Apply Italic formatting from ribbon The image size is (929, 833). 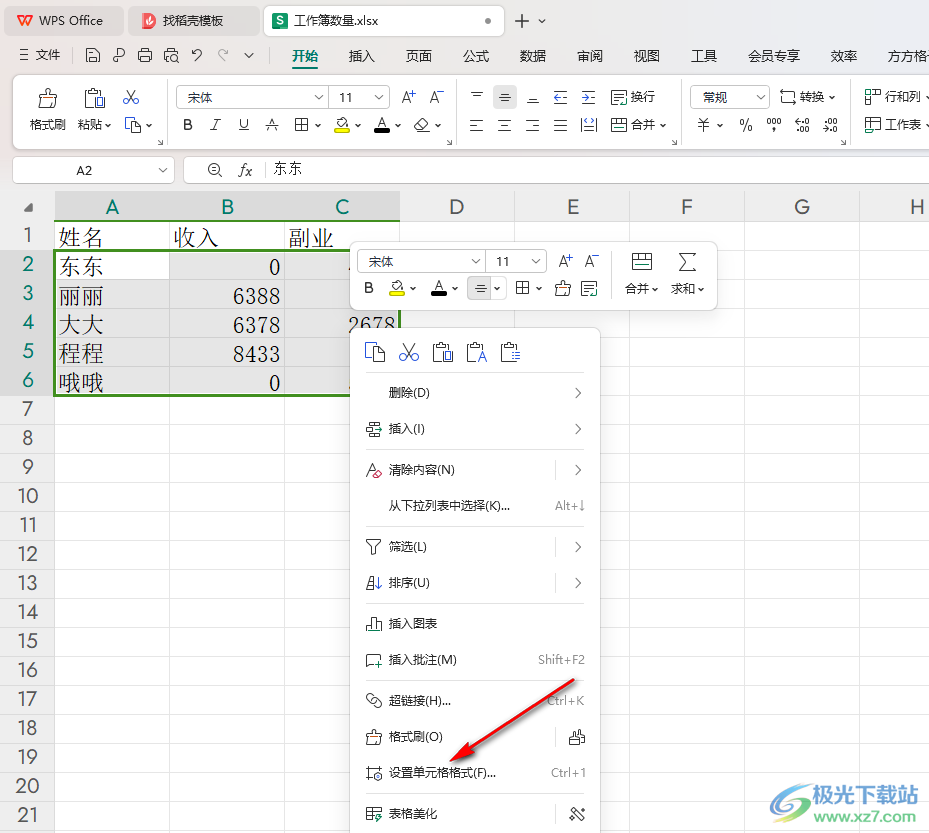pyautogui.click(x=216, y=125)
